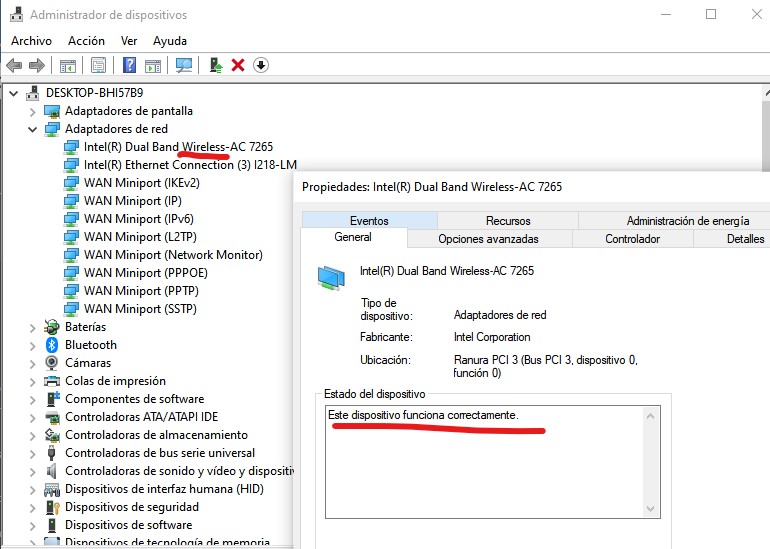Expand Dispositivos de seguridad
The image size is (770, 549).
tap(32, 508)
